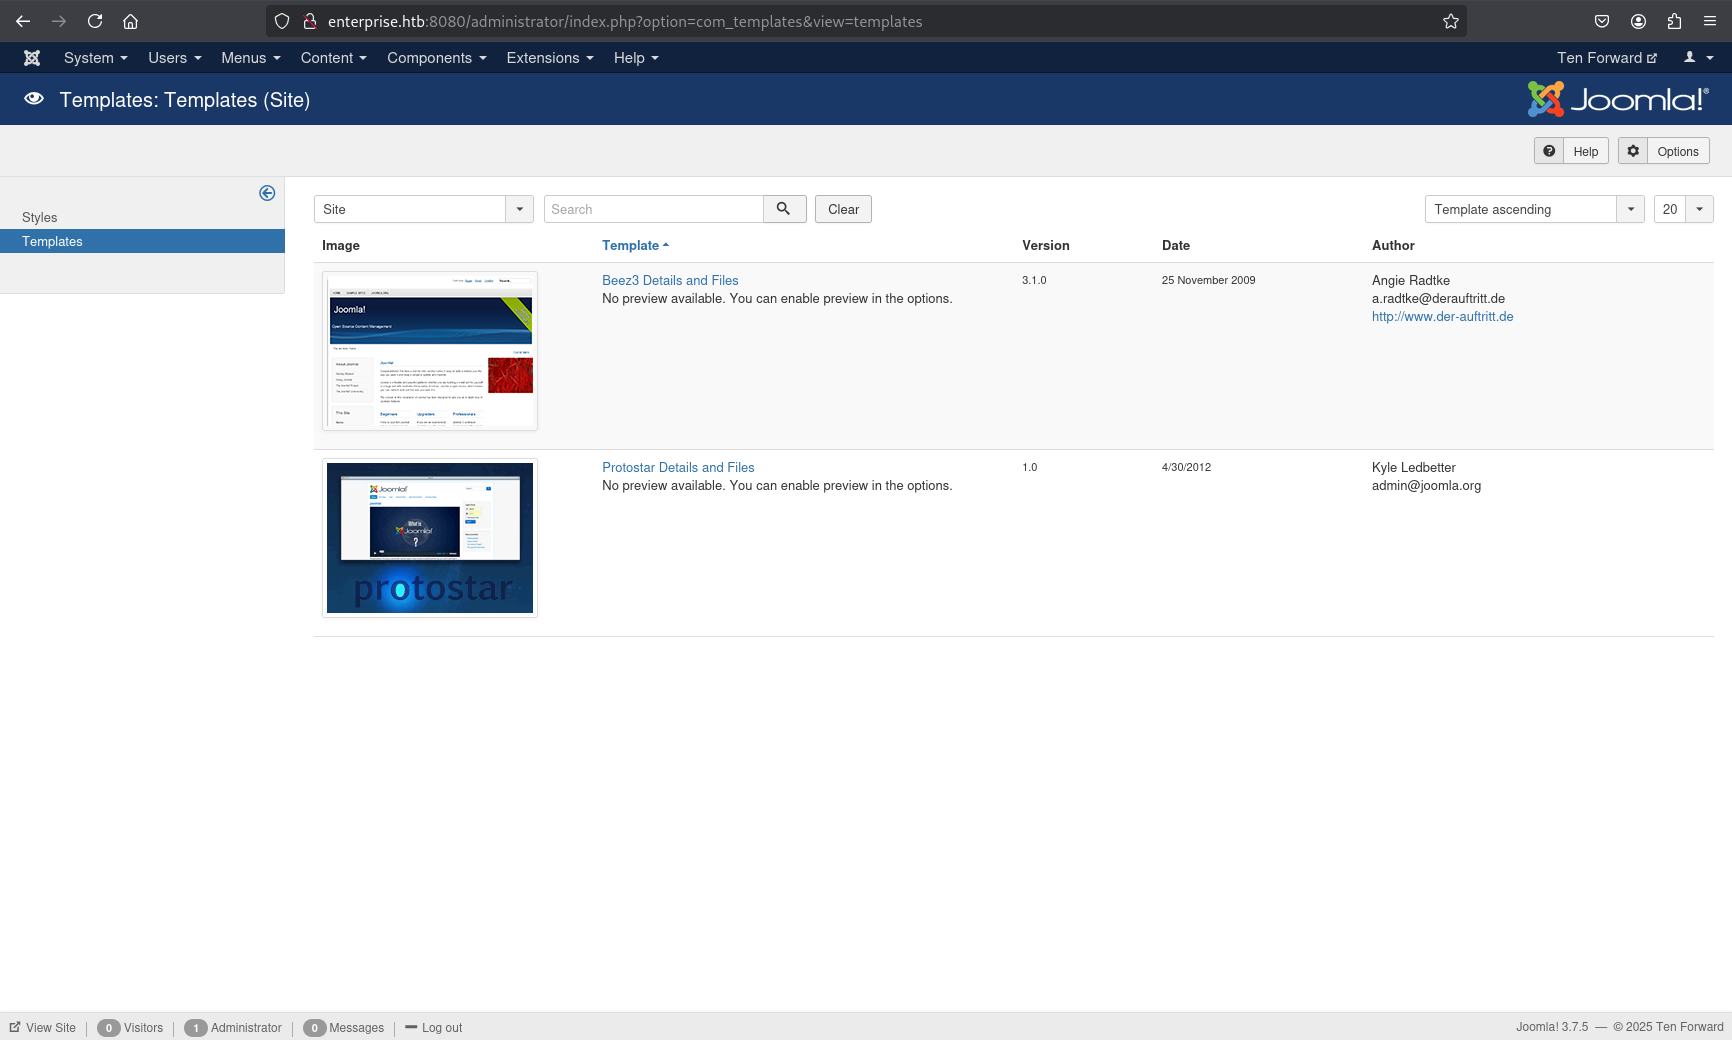Viewport: 1732px width, 1040px height.
Task: Open the Options gear button
Action: coord(1663,151)
